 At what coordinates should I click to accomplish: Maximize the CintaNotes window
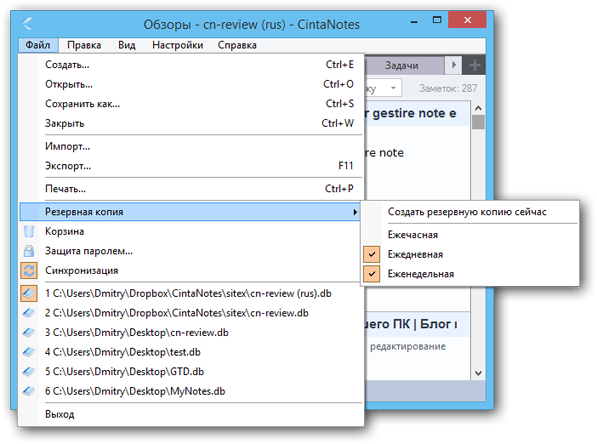point(437,20)
